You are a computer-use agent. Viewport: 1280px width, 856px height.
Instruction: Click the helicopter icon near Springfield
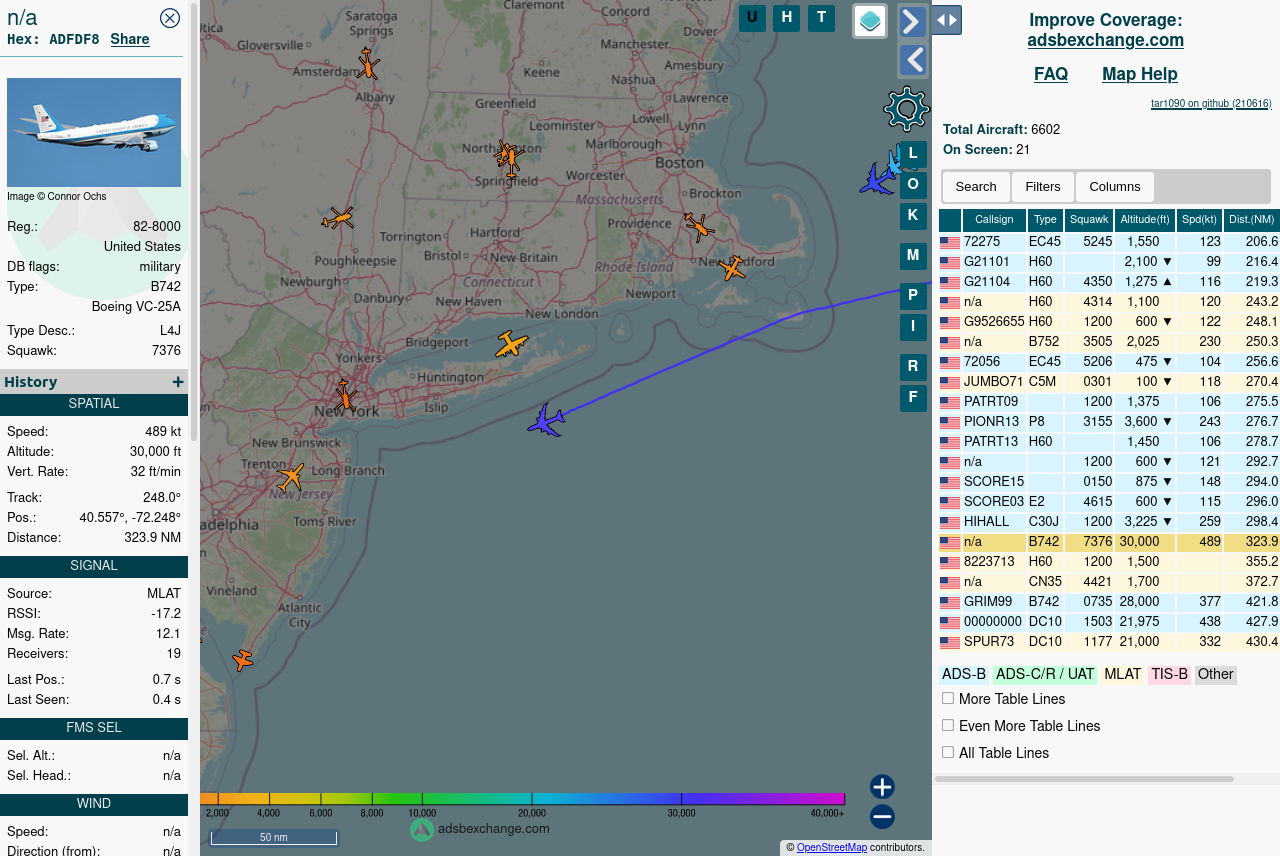(509, 157)
